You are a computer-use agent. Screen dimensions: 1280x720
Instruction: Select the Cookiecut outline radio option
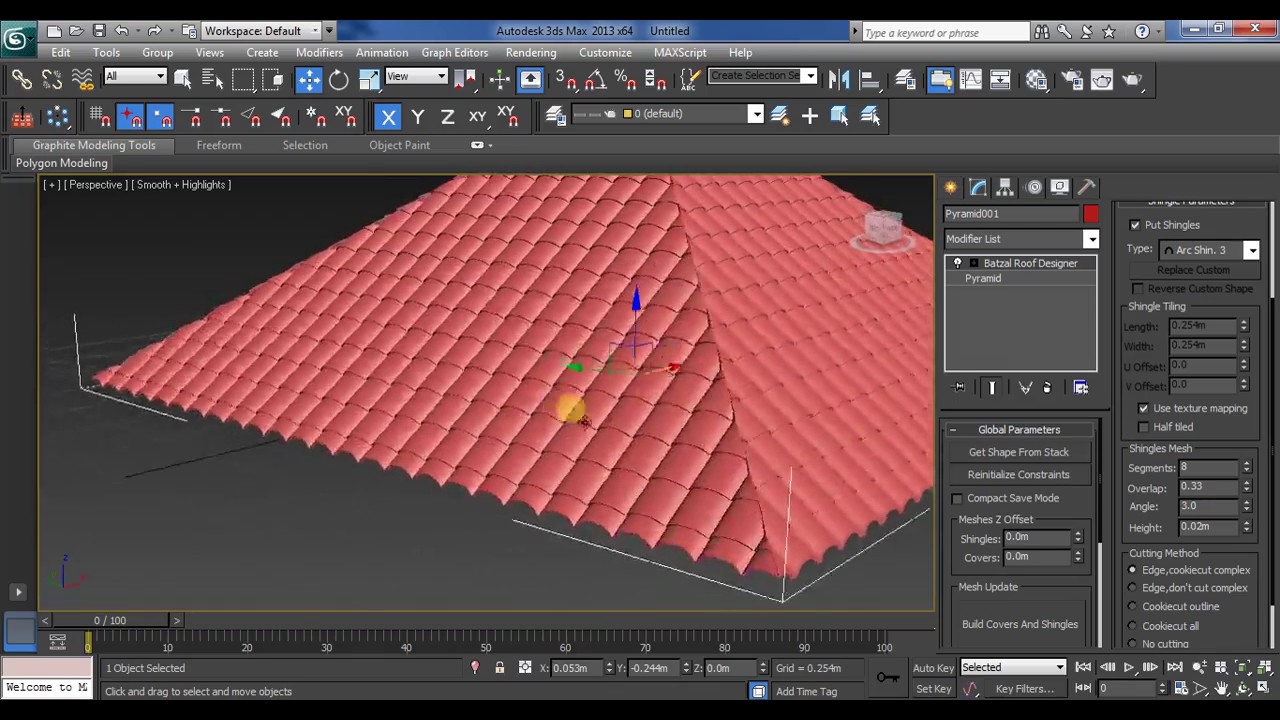[x=1133, y=607]
